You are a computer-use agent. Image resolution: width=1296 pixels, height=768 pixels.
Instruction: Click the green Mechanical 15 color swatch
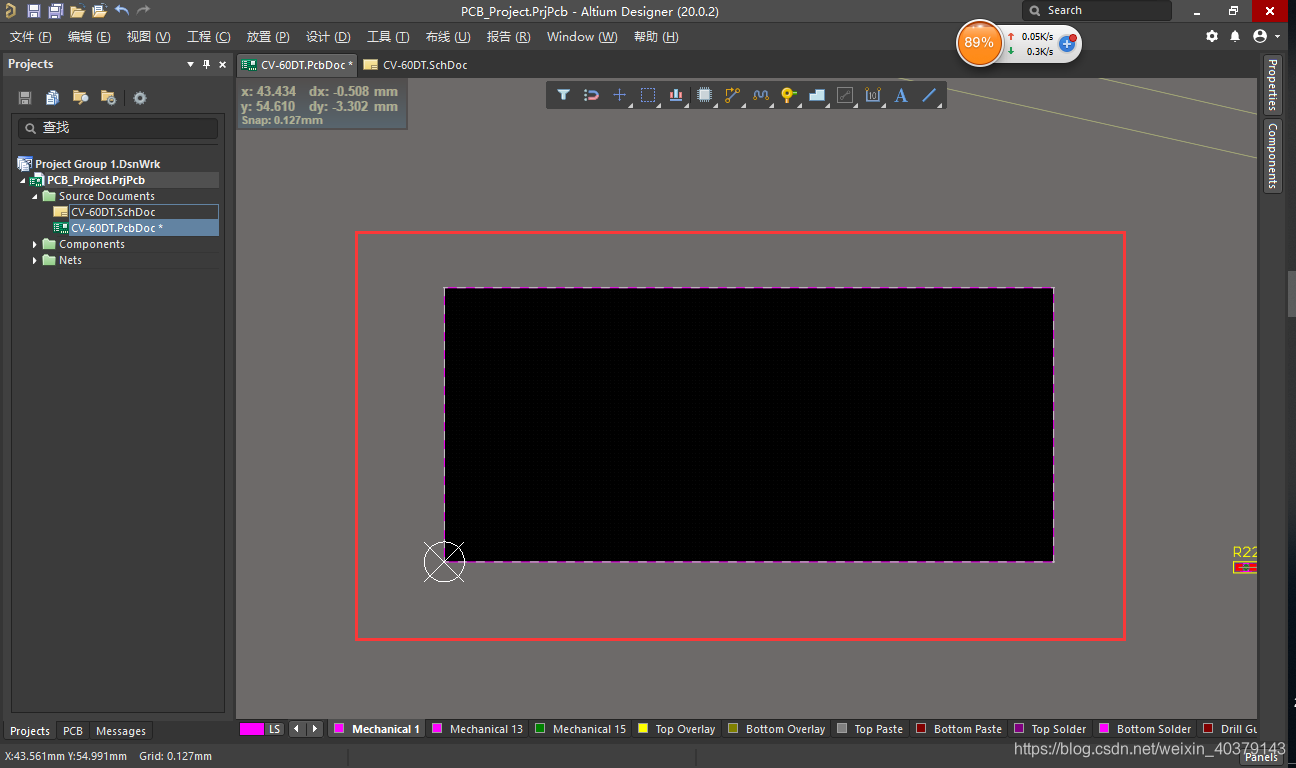pyautogui.click(x=540, y=729)
